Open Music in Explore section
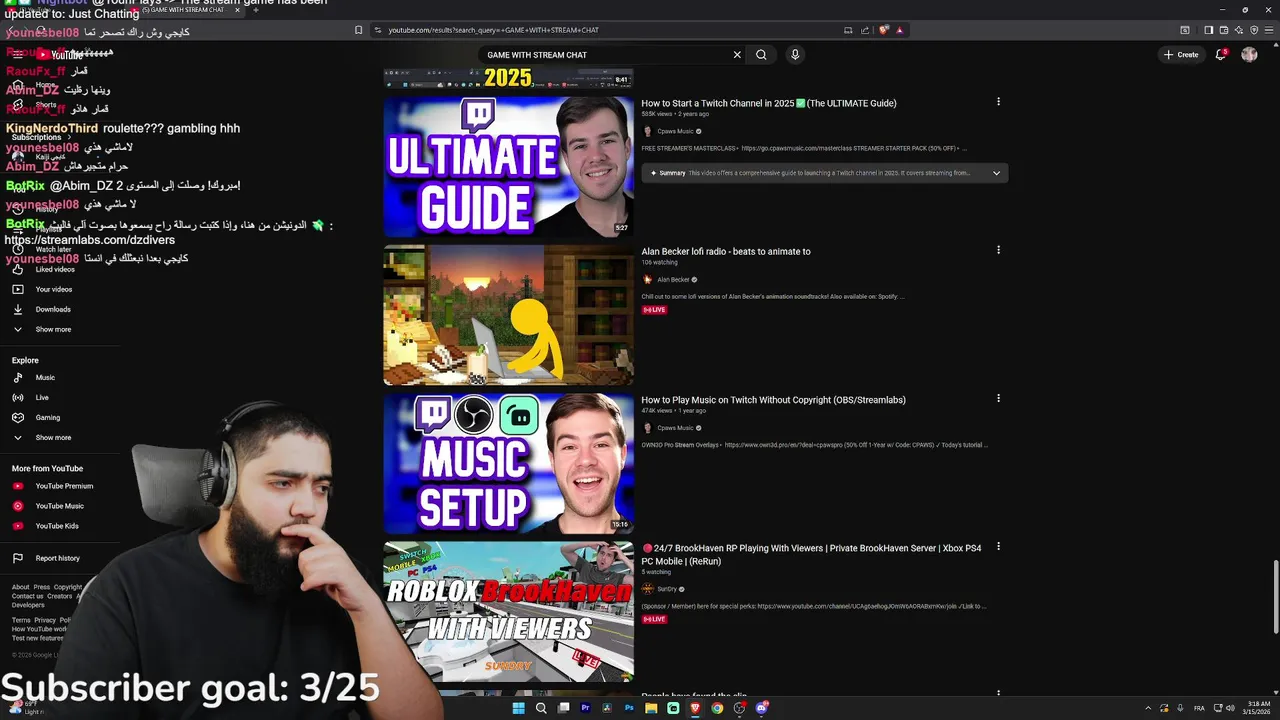The image size is (1280, 720). tap(45, 377)
